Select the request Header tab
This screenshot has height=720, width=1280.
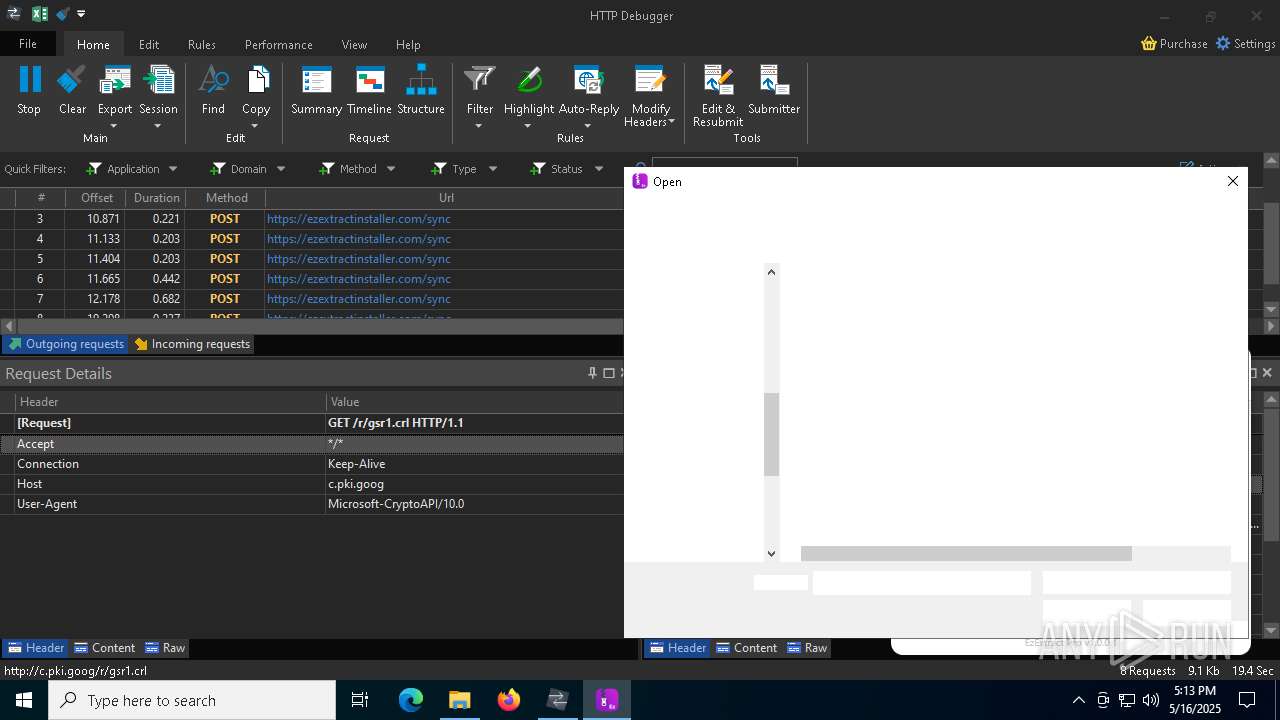(35, 648)
